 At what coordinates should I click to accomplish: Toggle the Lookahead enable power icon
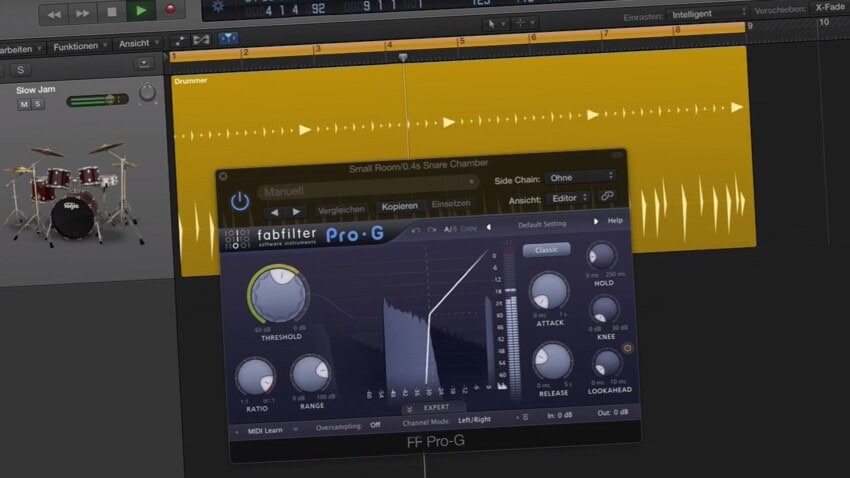627,348
